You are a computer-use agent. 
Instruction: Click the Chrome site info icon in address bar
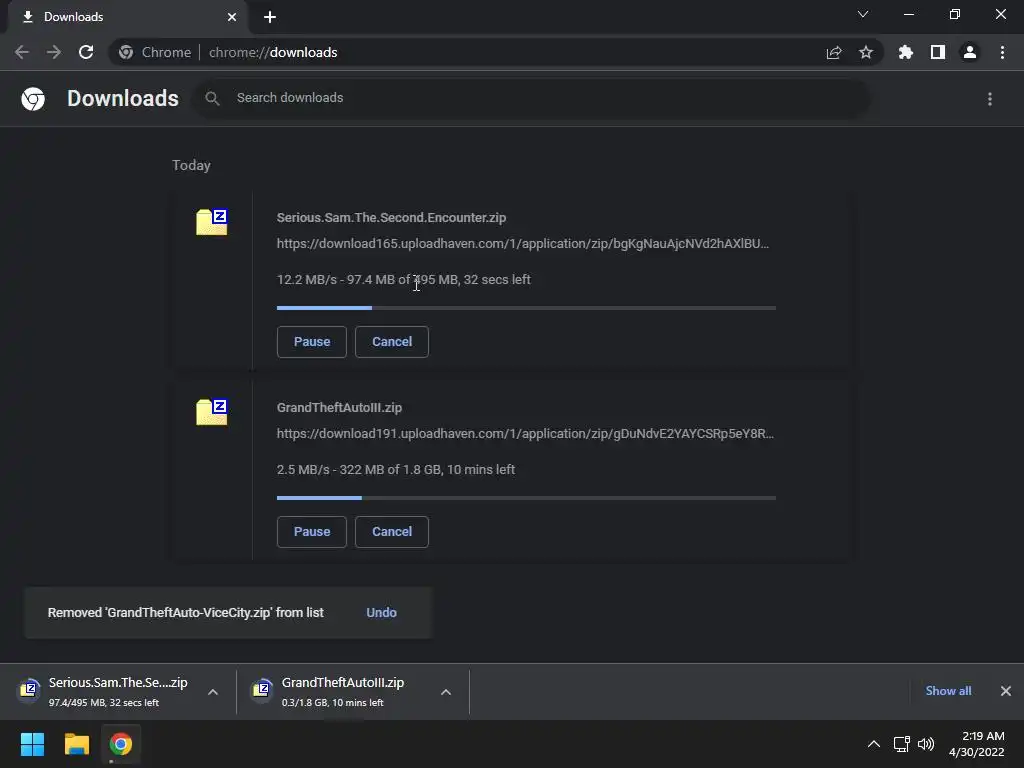pyautogui.click(x=126, y=52)
